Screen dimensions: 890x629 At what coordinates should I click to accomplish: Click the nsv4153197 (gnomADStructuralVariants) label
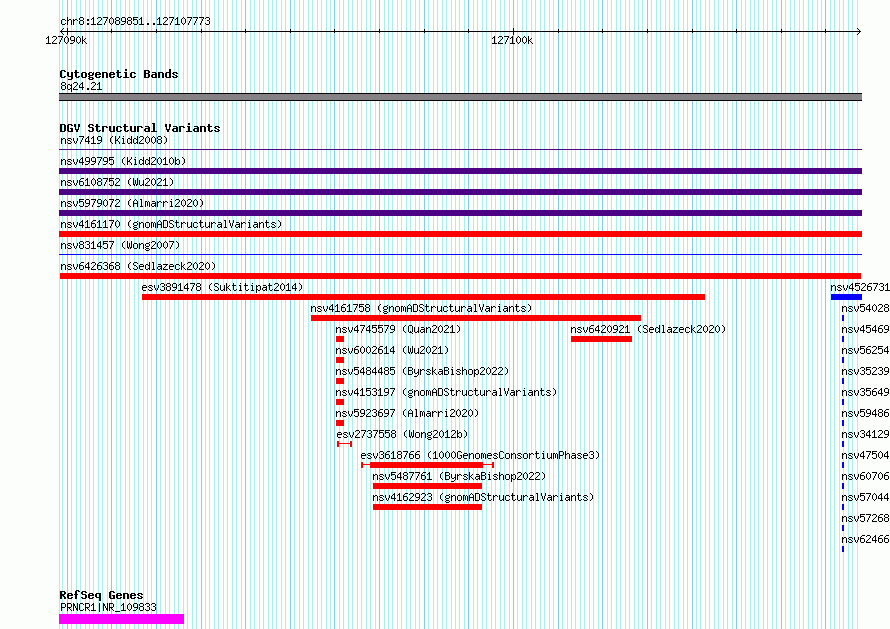446,392
